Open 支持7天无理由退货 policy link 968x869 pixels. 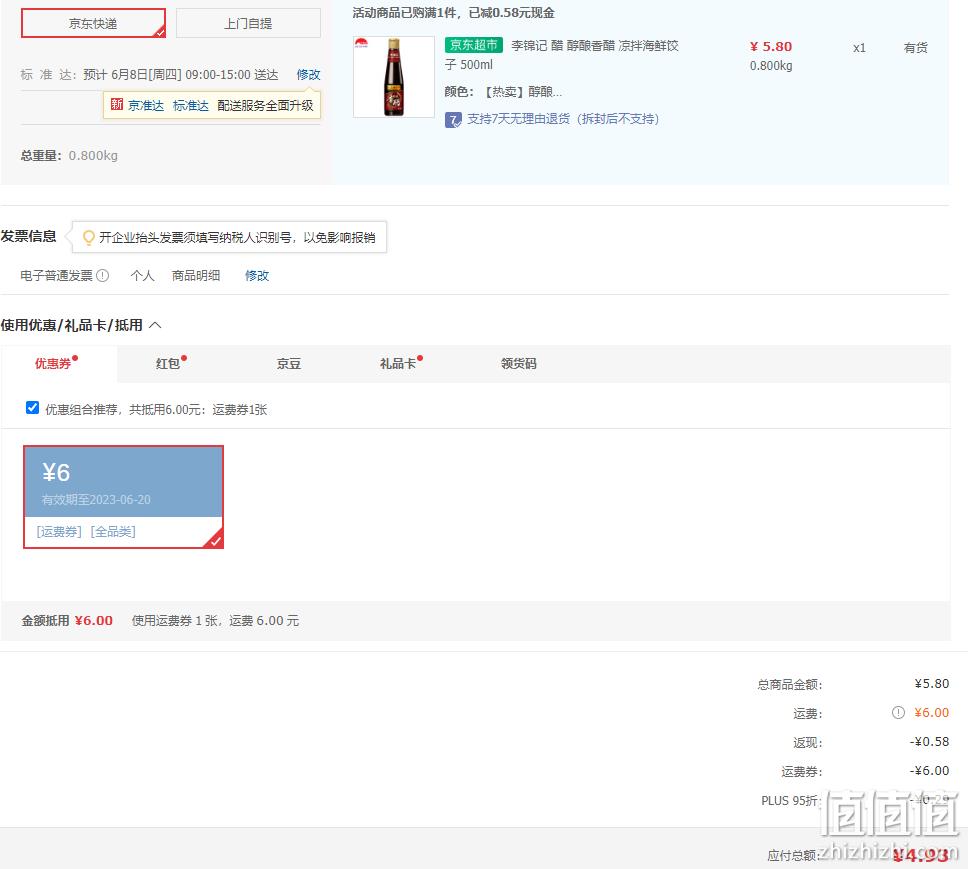point(562,119)
